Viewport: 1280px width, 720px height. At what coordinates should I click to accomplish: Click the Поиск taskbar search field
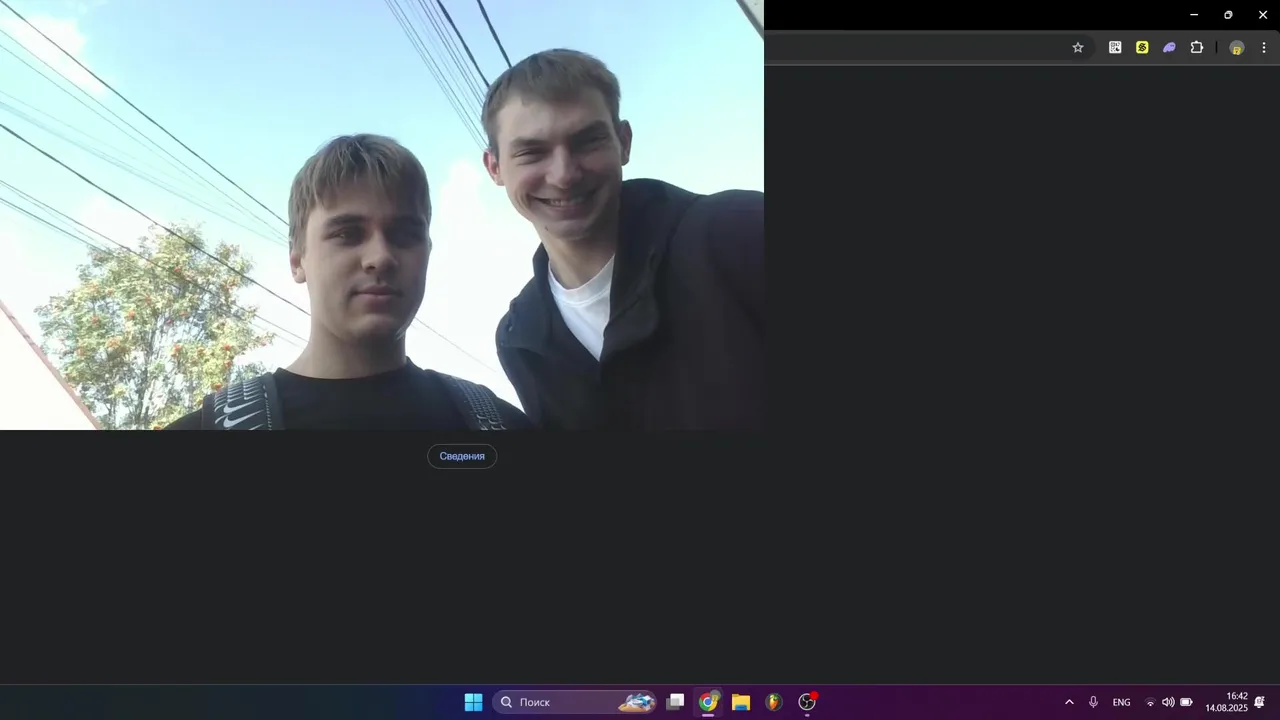pyautogui.click(x=574, y=702)
